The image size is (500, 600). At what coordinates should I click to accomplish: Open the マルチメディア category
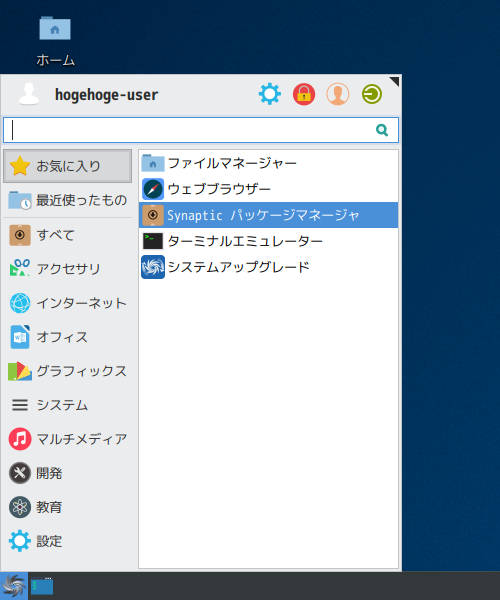(68, 439)
